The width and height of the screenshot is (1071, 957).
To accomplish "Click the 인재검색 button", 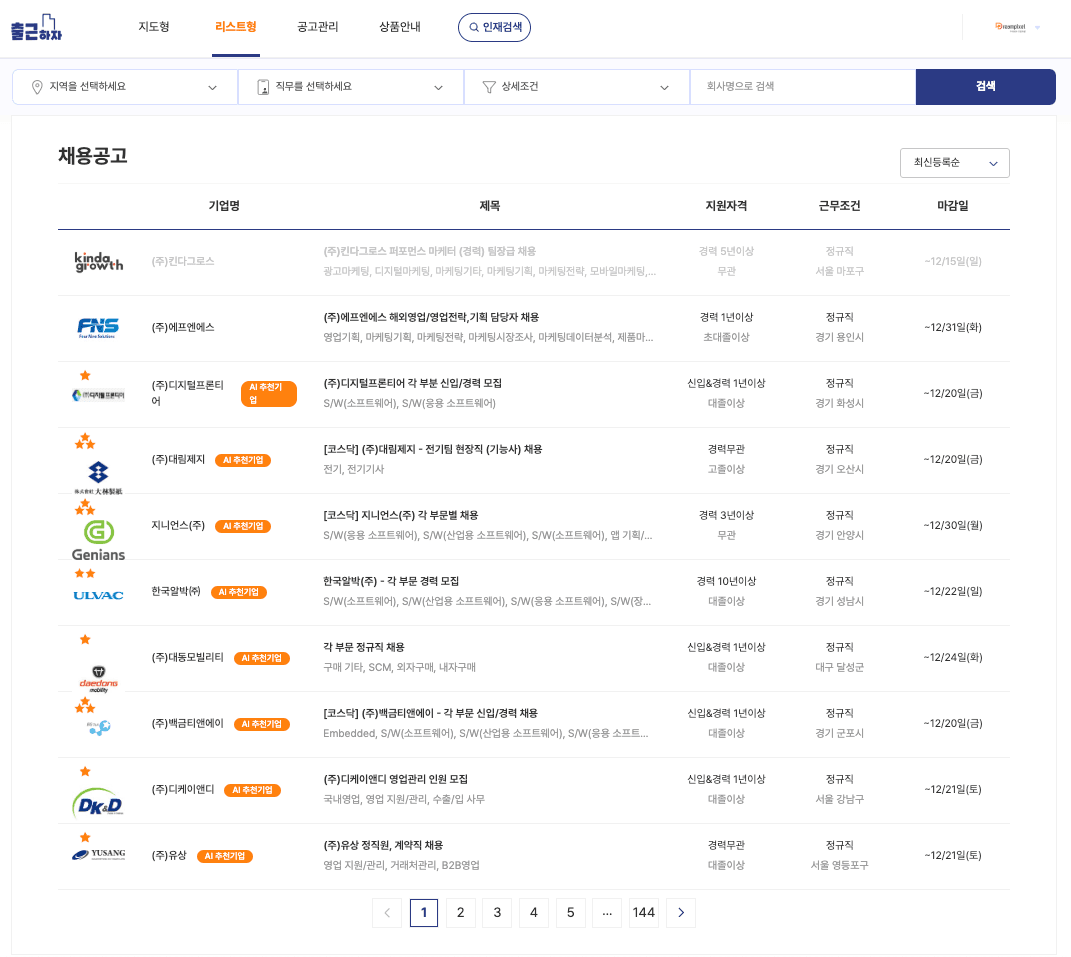I will (x=495, y=27).
